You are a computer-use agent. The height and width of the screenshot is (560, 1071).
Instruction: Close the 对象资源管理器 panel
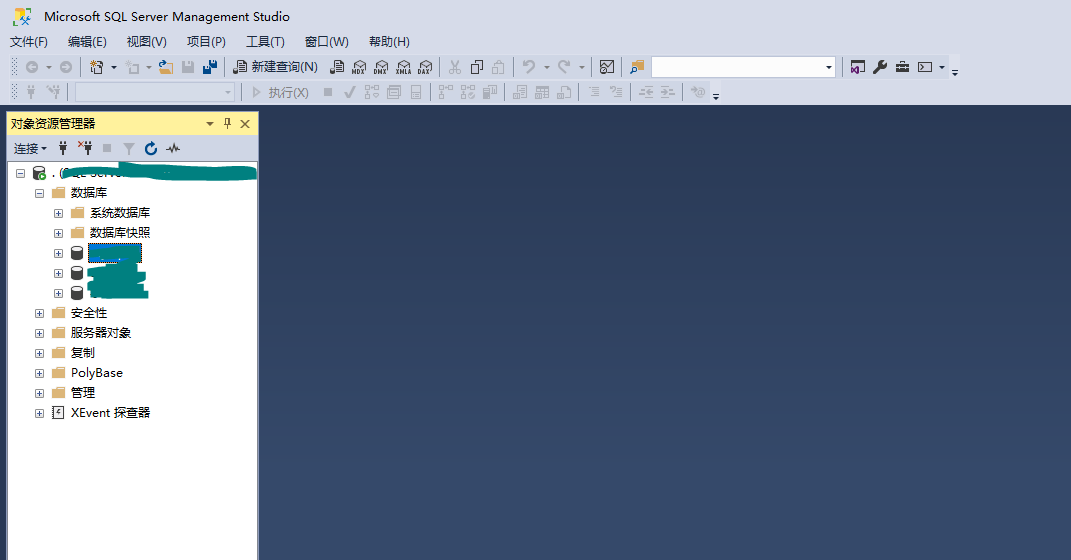click(245, 124)
